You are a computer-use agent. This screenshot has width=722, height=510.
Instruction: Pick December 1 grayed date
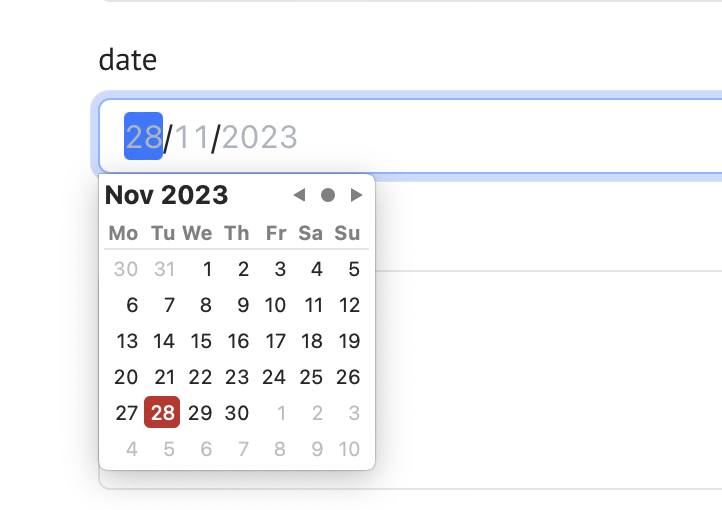pos(281,413)
